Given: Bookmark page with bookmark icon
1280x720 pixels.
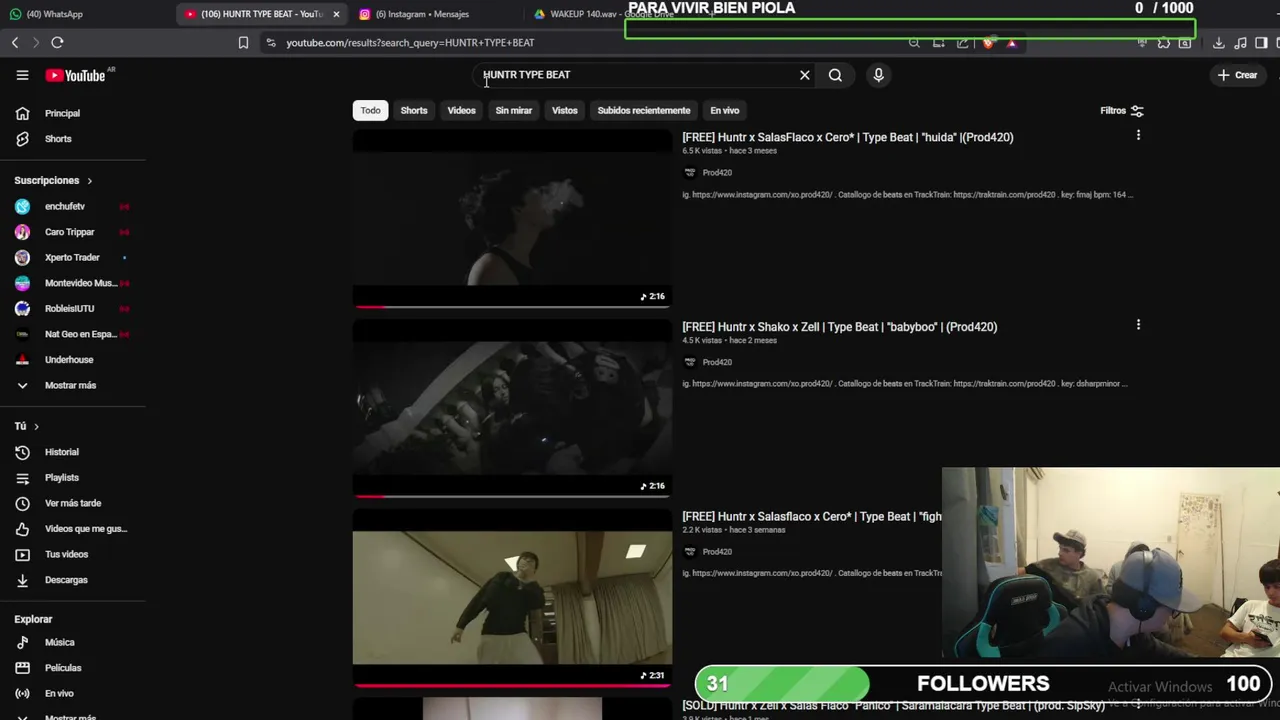Looking at the screenshot, I should click(243, 42).
